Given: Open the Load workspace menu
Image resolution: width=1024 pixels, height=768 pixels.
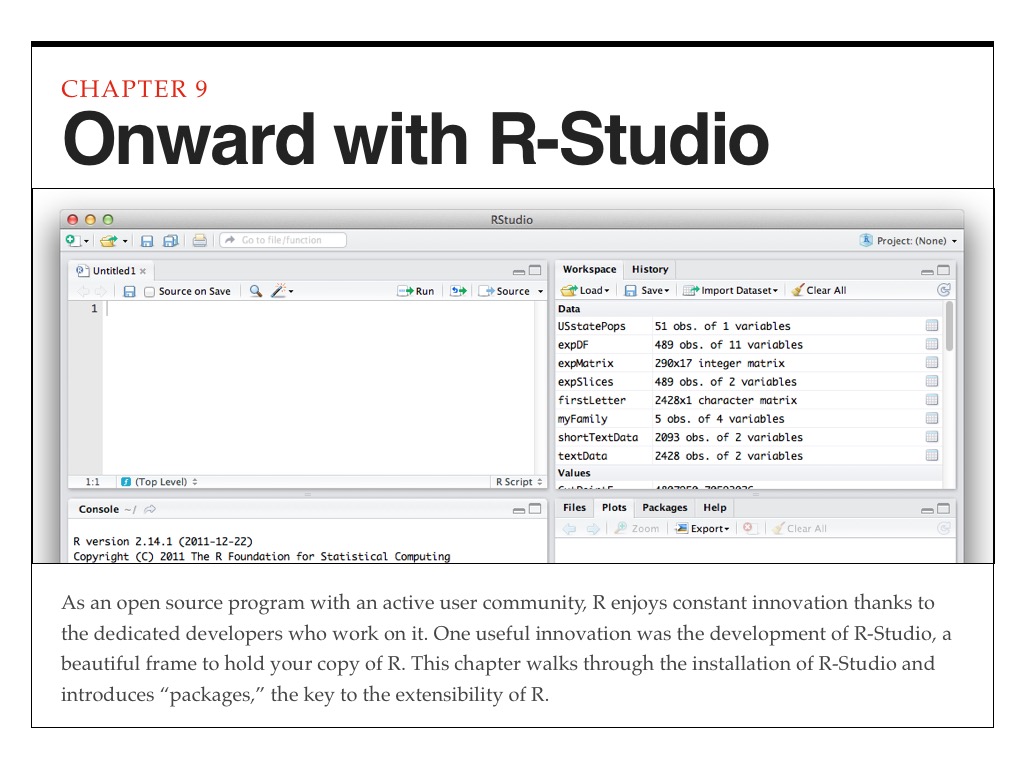Looking at the screenshot, I should click(x=585, y=290).
